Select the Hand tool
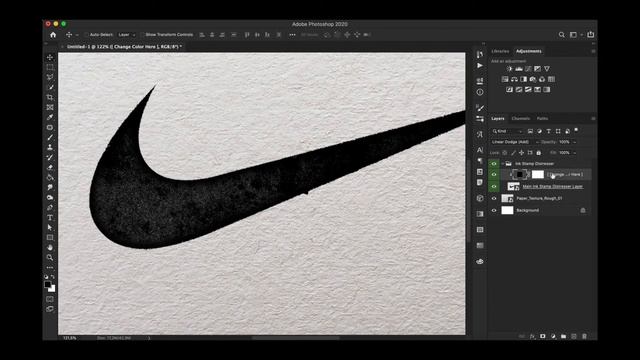Screen dimensions: 640x360 50,247
